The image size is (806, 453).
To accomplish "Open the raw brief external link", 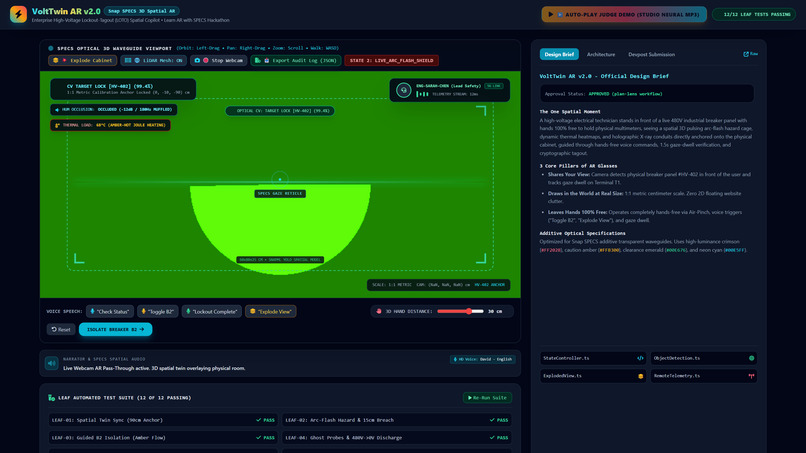I will pos(750,54).
